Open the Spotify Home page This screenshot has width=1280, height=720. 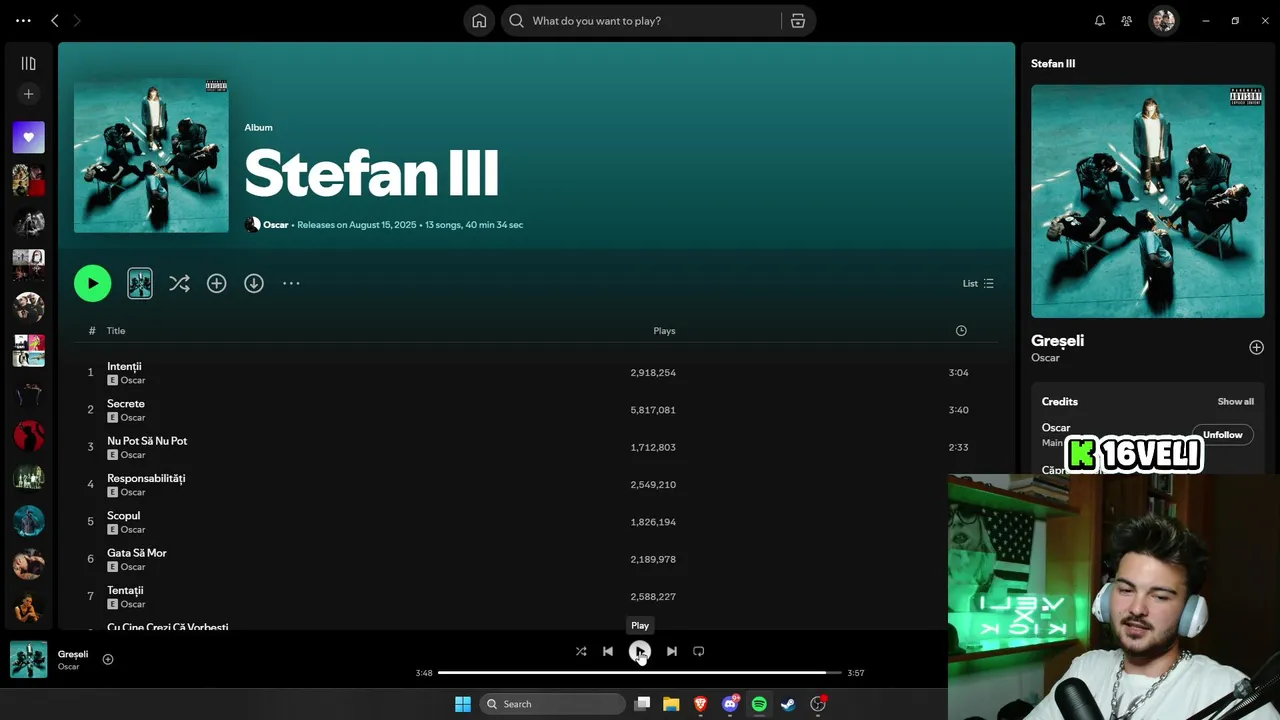pos(479,21)
